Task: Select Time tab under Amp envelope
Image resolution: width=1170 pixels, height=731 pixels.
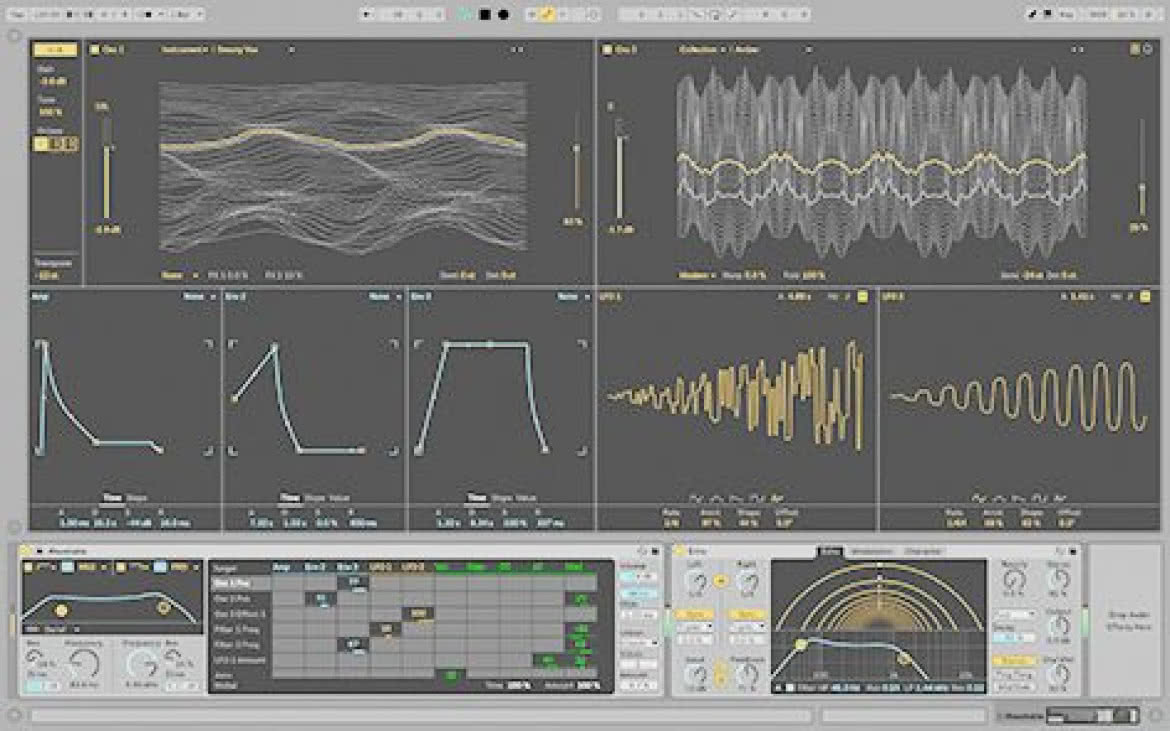Action: point(112,498)
